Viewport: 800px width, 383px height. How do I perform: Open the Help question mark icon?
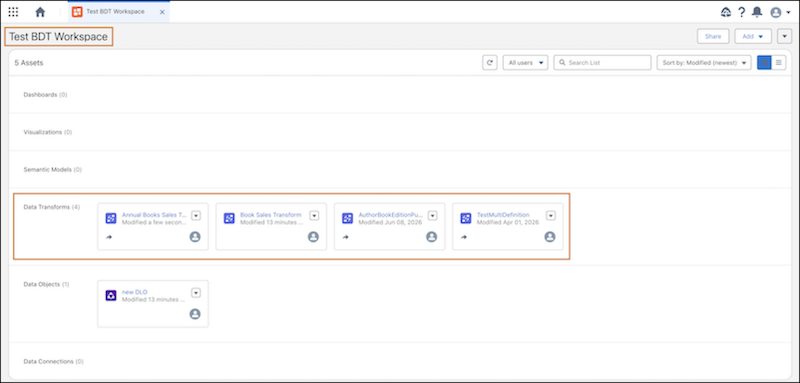tap(742, 12)
